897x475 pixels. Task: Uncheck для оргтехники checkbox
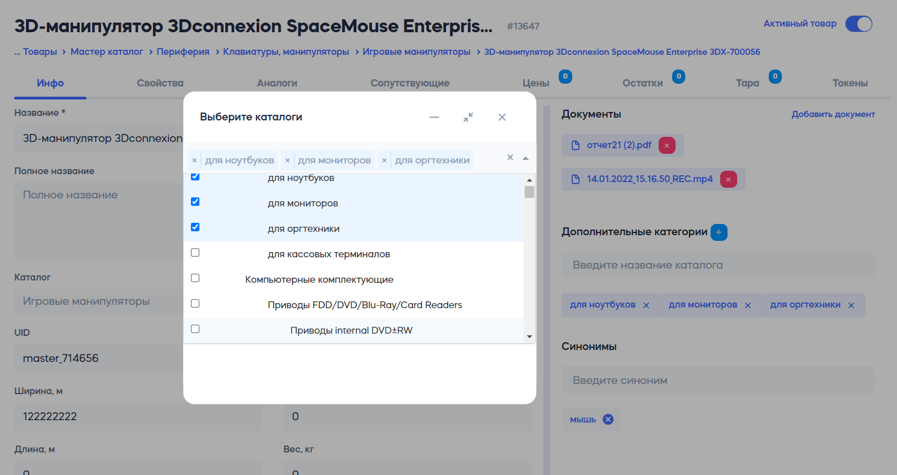click(x=195, y=227)
